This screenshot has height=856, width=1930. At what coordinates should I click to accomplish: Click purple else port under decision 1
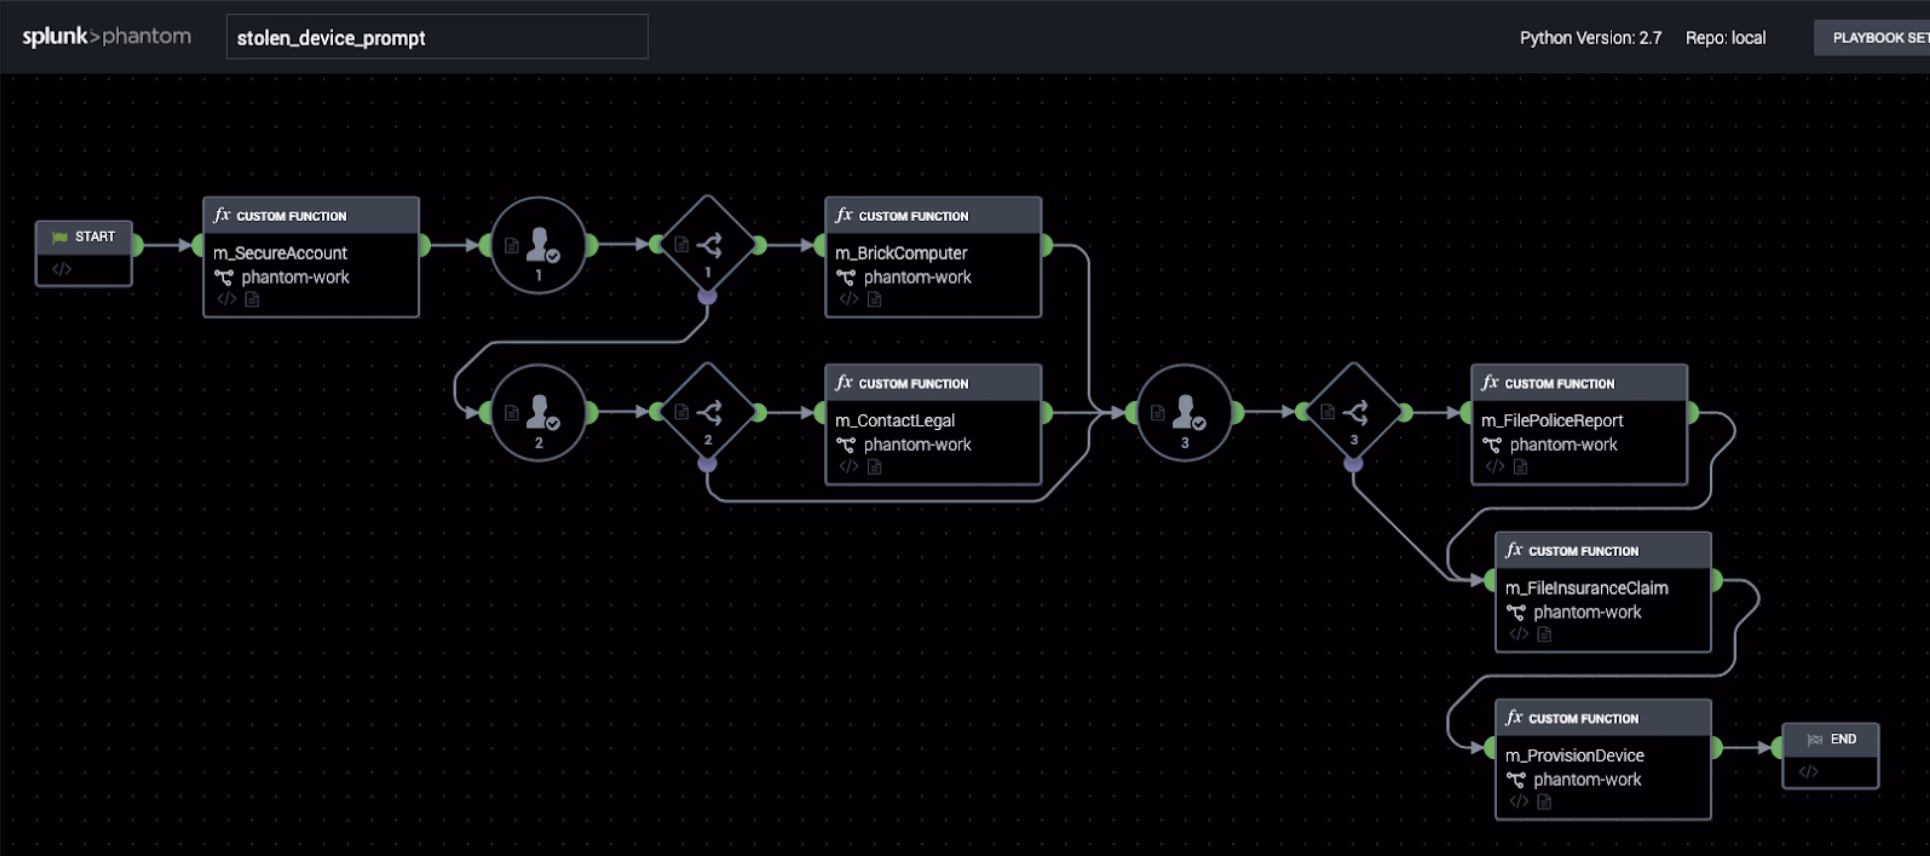coord(707,297)
